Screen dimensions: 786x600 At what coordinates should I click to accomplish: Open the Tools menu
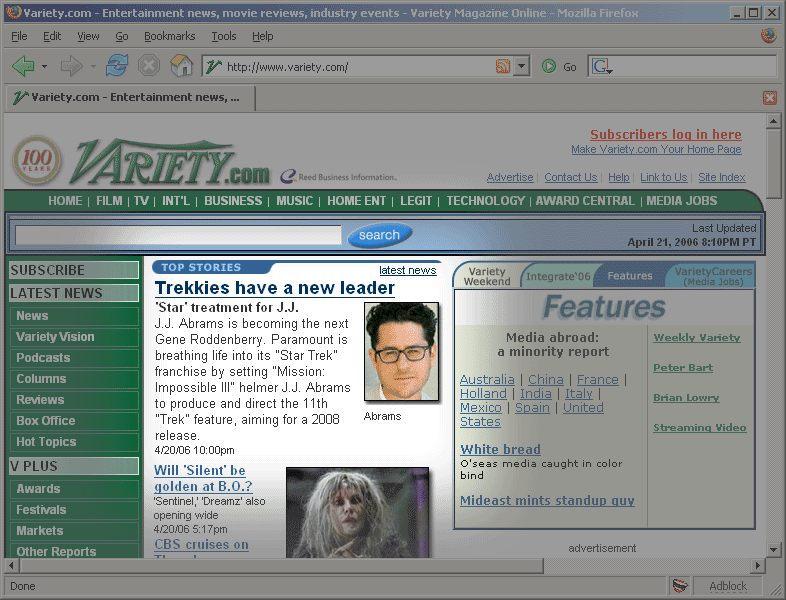(x=223, y=36)
